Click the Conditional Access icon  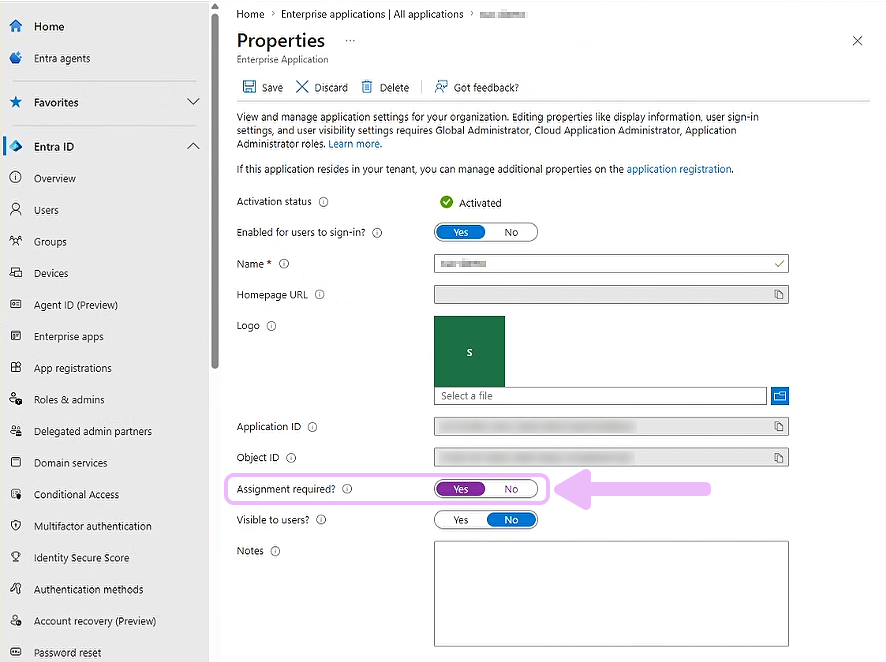(16, 494)
